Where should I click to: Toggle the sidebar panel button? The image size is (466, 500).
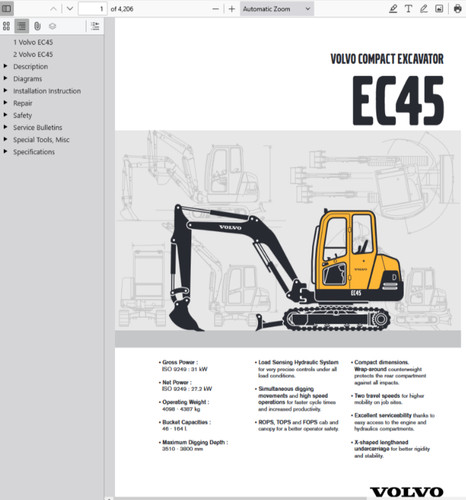[x=7, y=8]
